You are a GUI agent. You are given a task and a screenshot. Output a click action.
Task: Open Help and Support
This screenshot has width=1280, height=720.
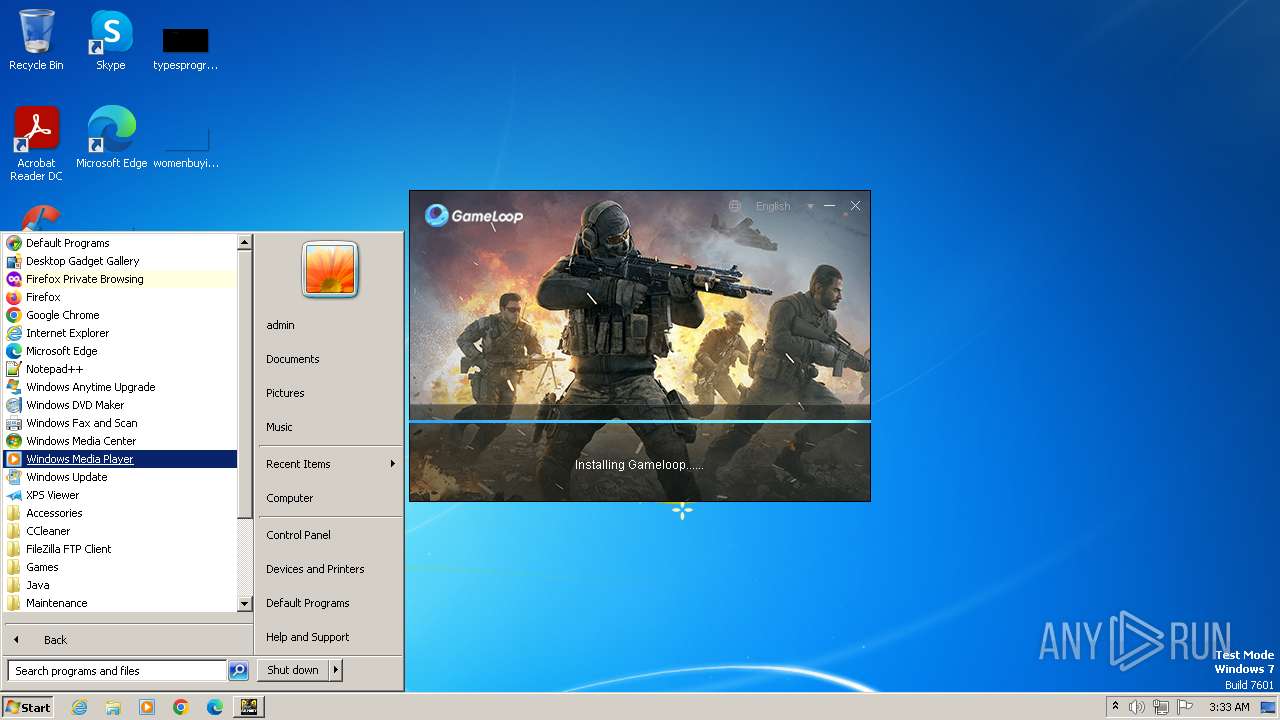329,637
